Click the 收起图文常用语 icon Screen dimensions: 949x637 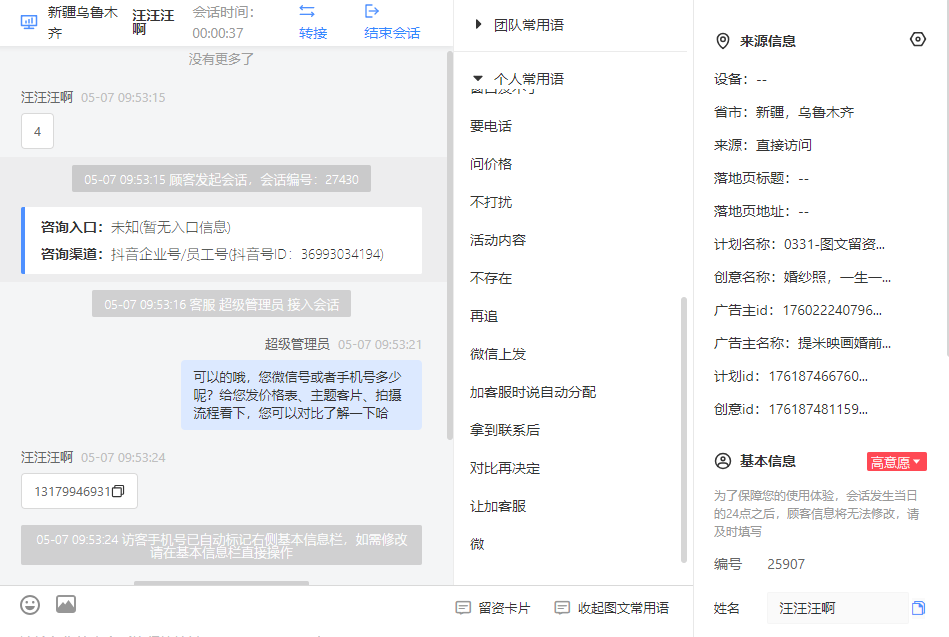click(x=562, y=607)
